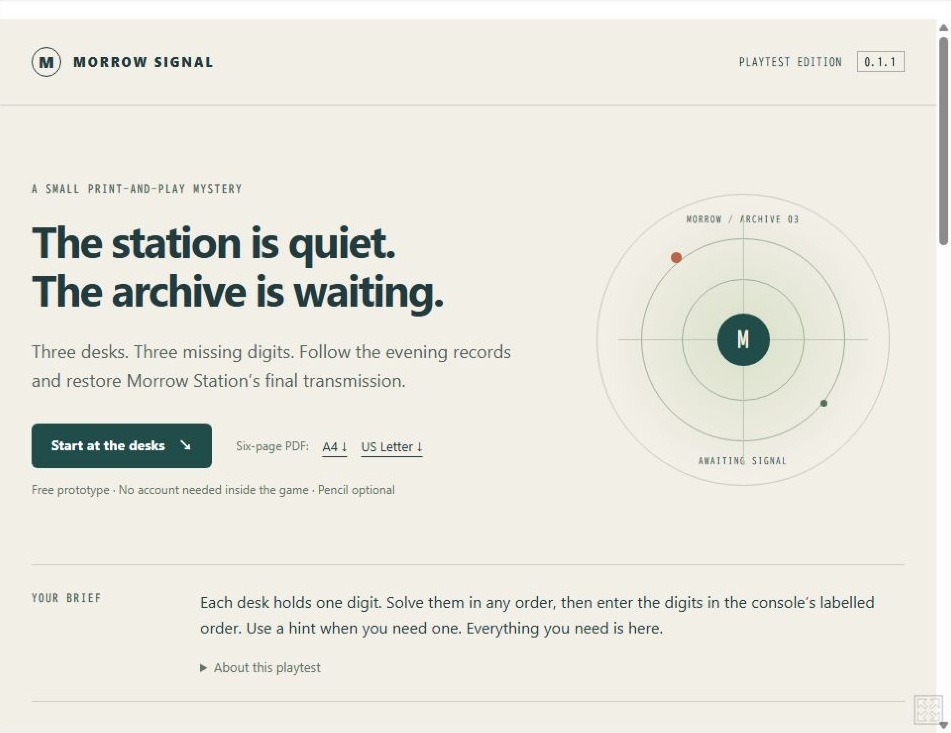Screen dimensions: 951x733
Task: Click the dark green M center of radar
Action: 744,340
